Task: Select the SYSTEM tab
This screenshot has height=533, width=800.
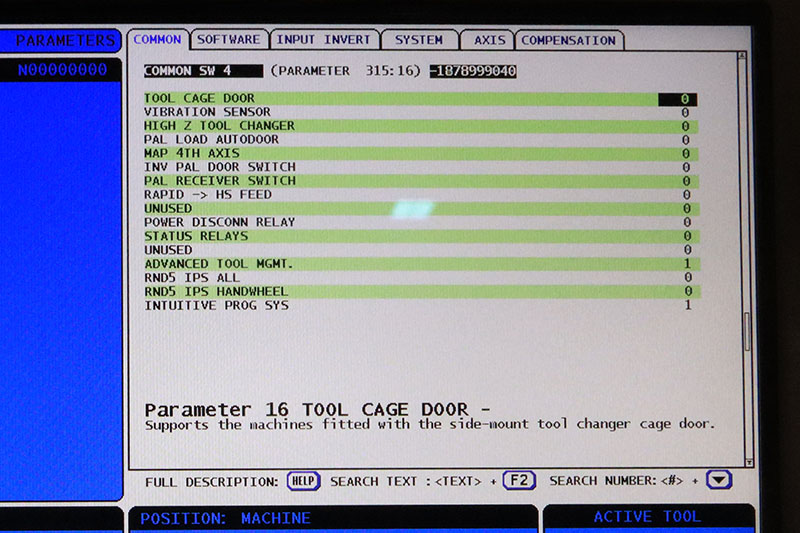Action: (x=418, y=40)
